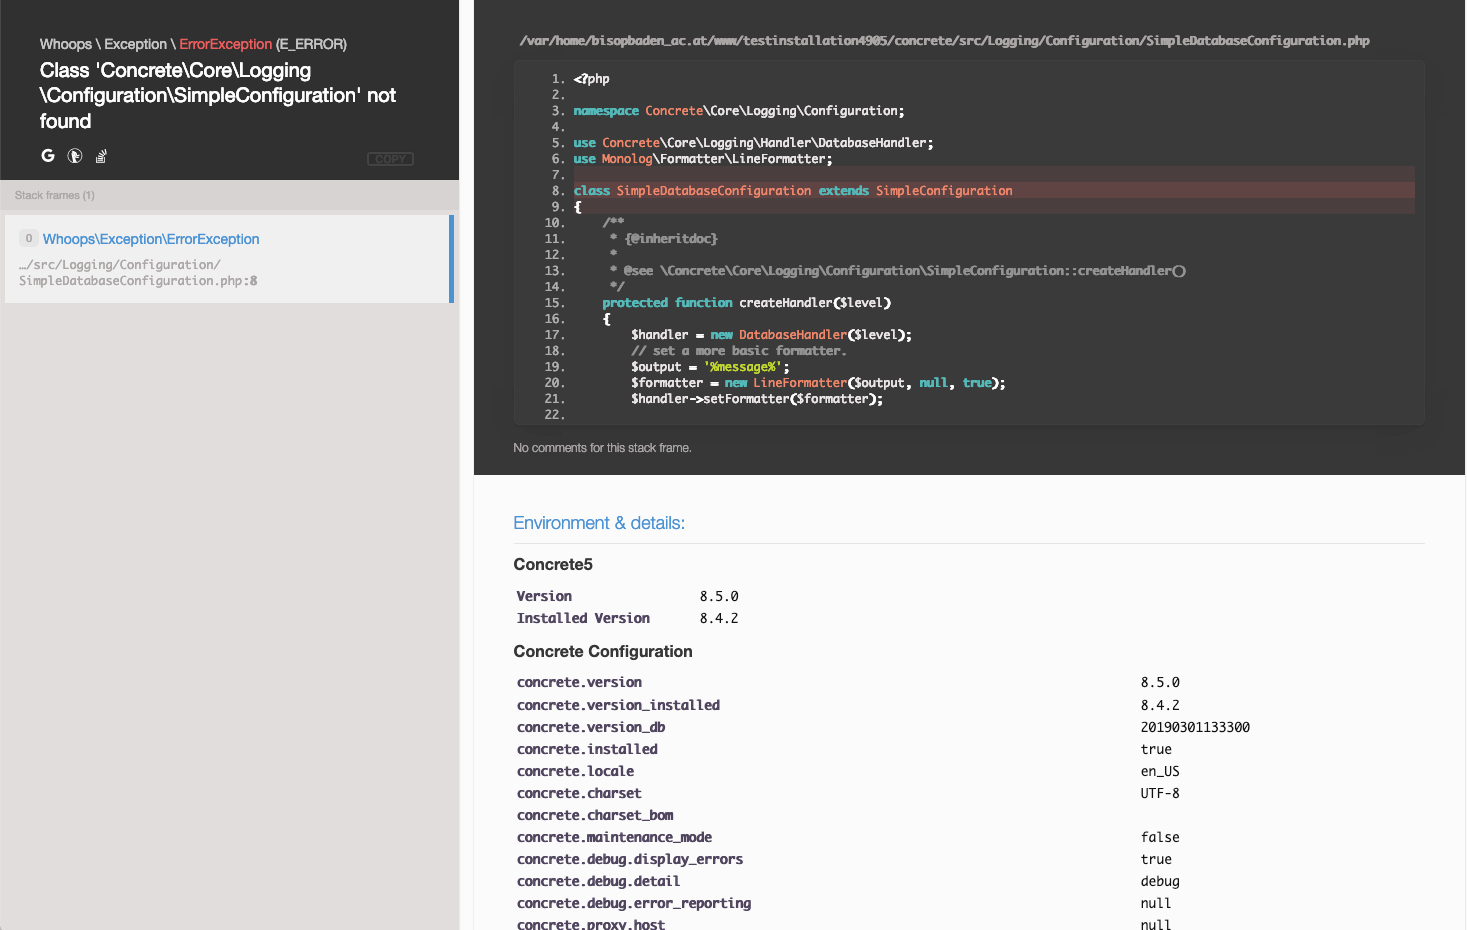Click the "$output = '%message%';" line
1467x930 pixels.
click(710, 367)
